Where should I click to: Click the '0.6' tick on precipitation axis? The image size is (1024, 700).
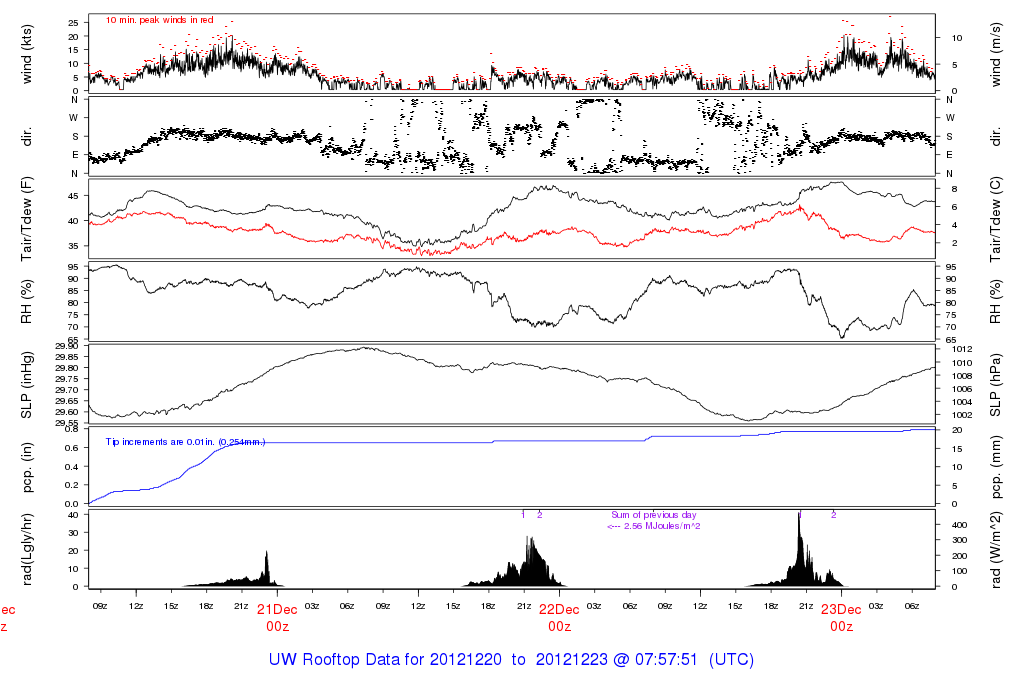[72, 448]
